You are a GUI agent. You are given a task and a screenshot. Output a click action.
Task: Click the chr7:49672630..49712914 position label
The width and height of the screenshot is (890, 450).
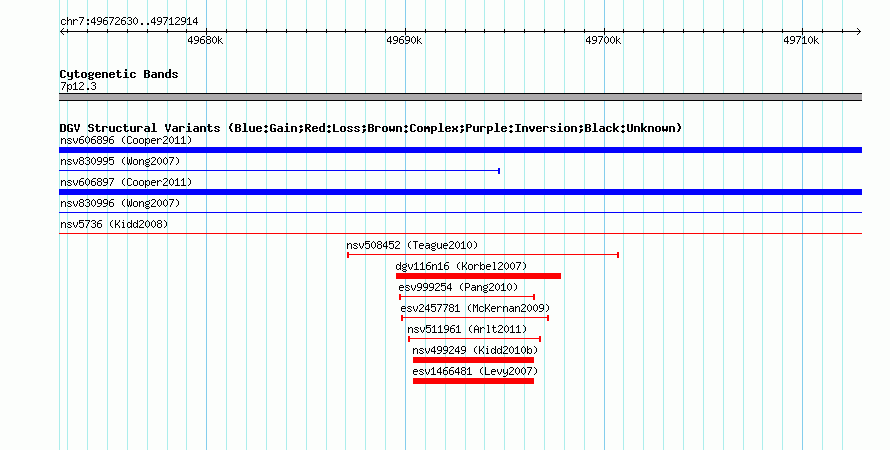click(129, 22)
